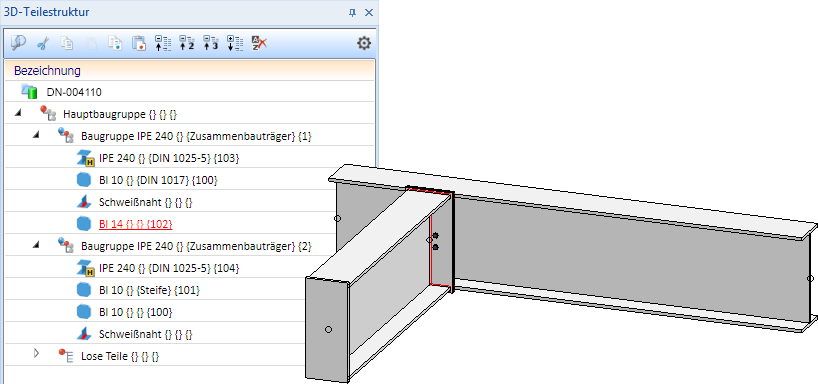This screenshot has width=818, height=384.
Task: Select IPE 240 {DIN 1025-5} {103}
Action: tap(169, 158)
